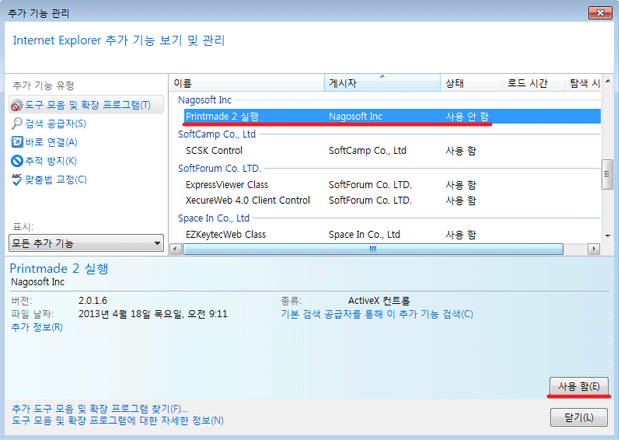Click the Accelerators icon in sidebar
Image resolution: width=619 pixels, height=440 pixels.
pos(17,142)
